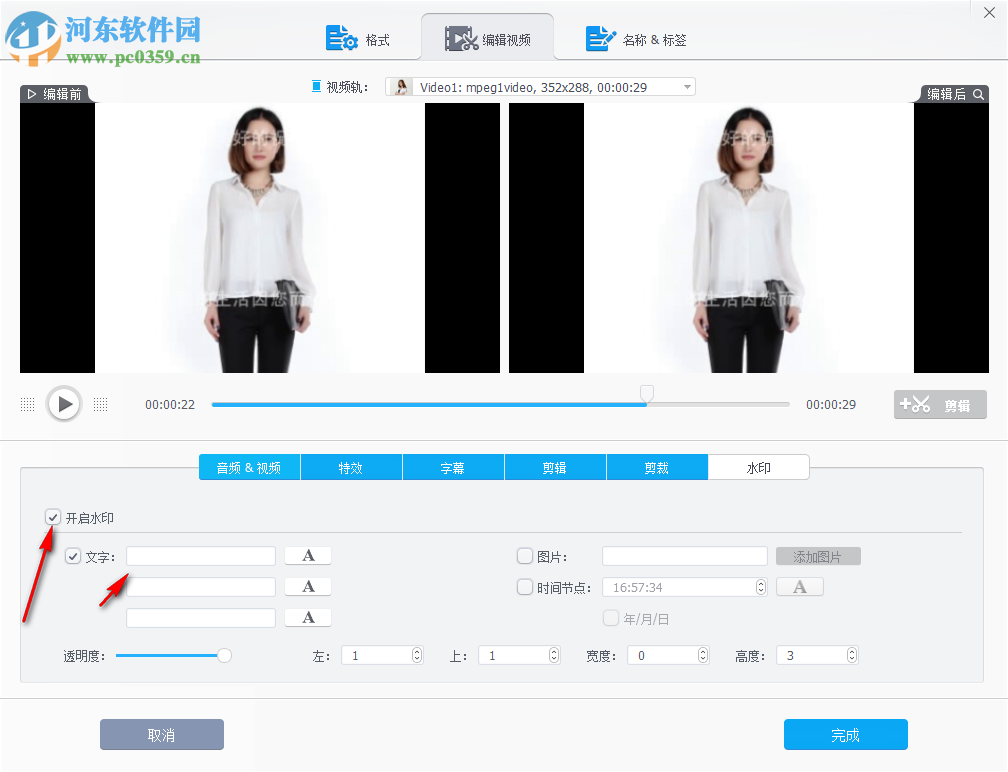Enable the 时间节点 timestamp checkbox
The image size is (1008, 772).
pos(524,586)
